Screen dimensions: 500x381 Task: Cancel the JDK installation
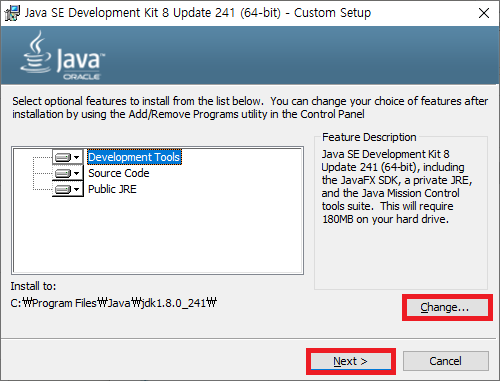tap(446, 361)
